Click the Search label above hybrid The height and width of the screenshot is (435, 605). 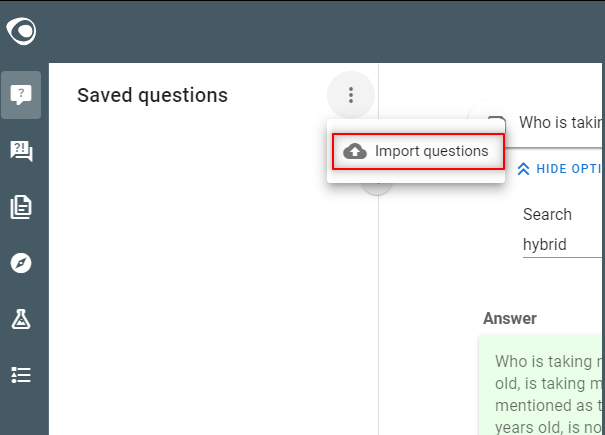pyautogui.click(x=547, y=215)
